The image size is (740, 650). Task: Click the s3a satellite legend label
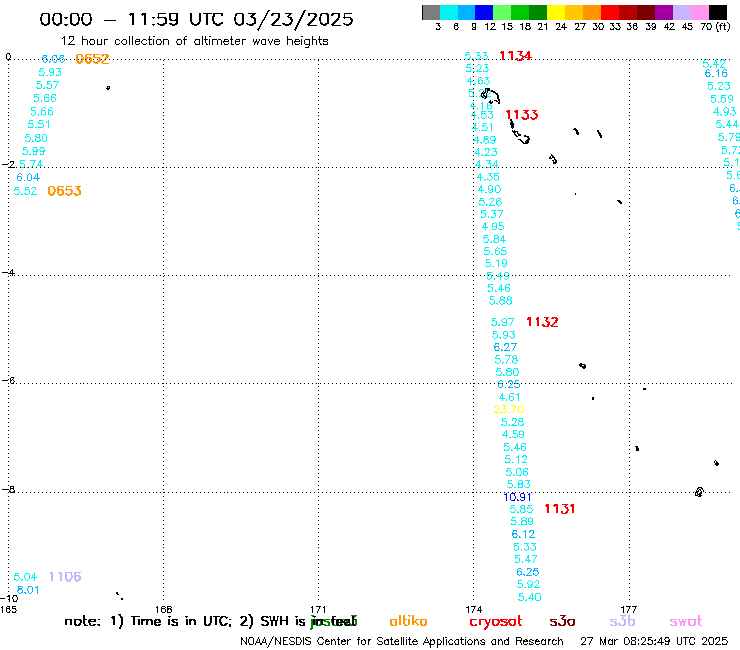point(563,621)
